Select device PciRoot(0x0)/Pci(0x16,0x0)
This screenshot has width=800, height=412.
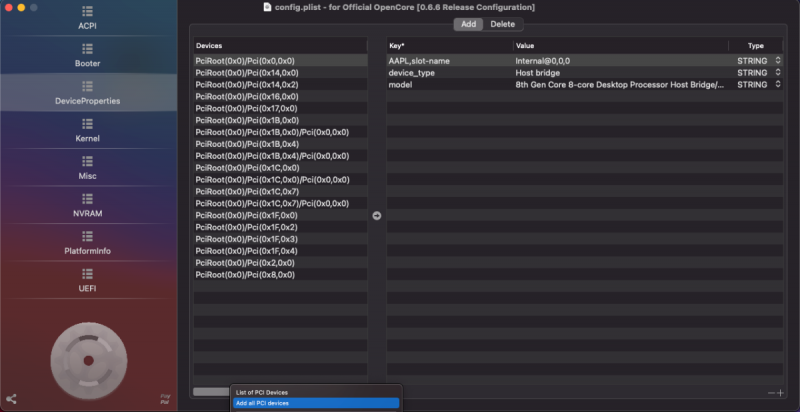[x=280, y=96]
